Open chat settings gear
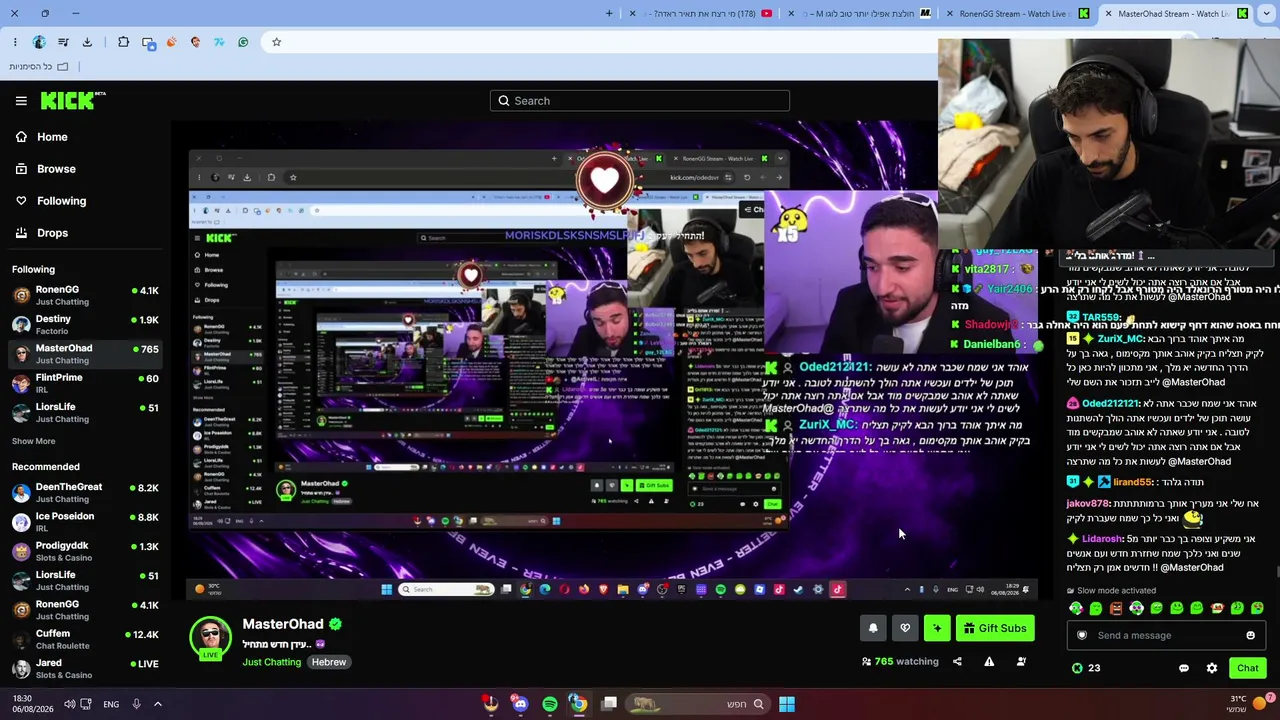The image size is (1280, 720). click(x=1212, y=668)
